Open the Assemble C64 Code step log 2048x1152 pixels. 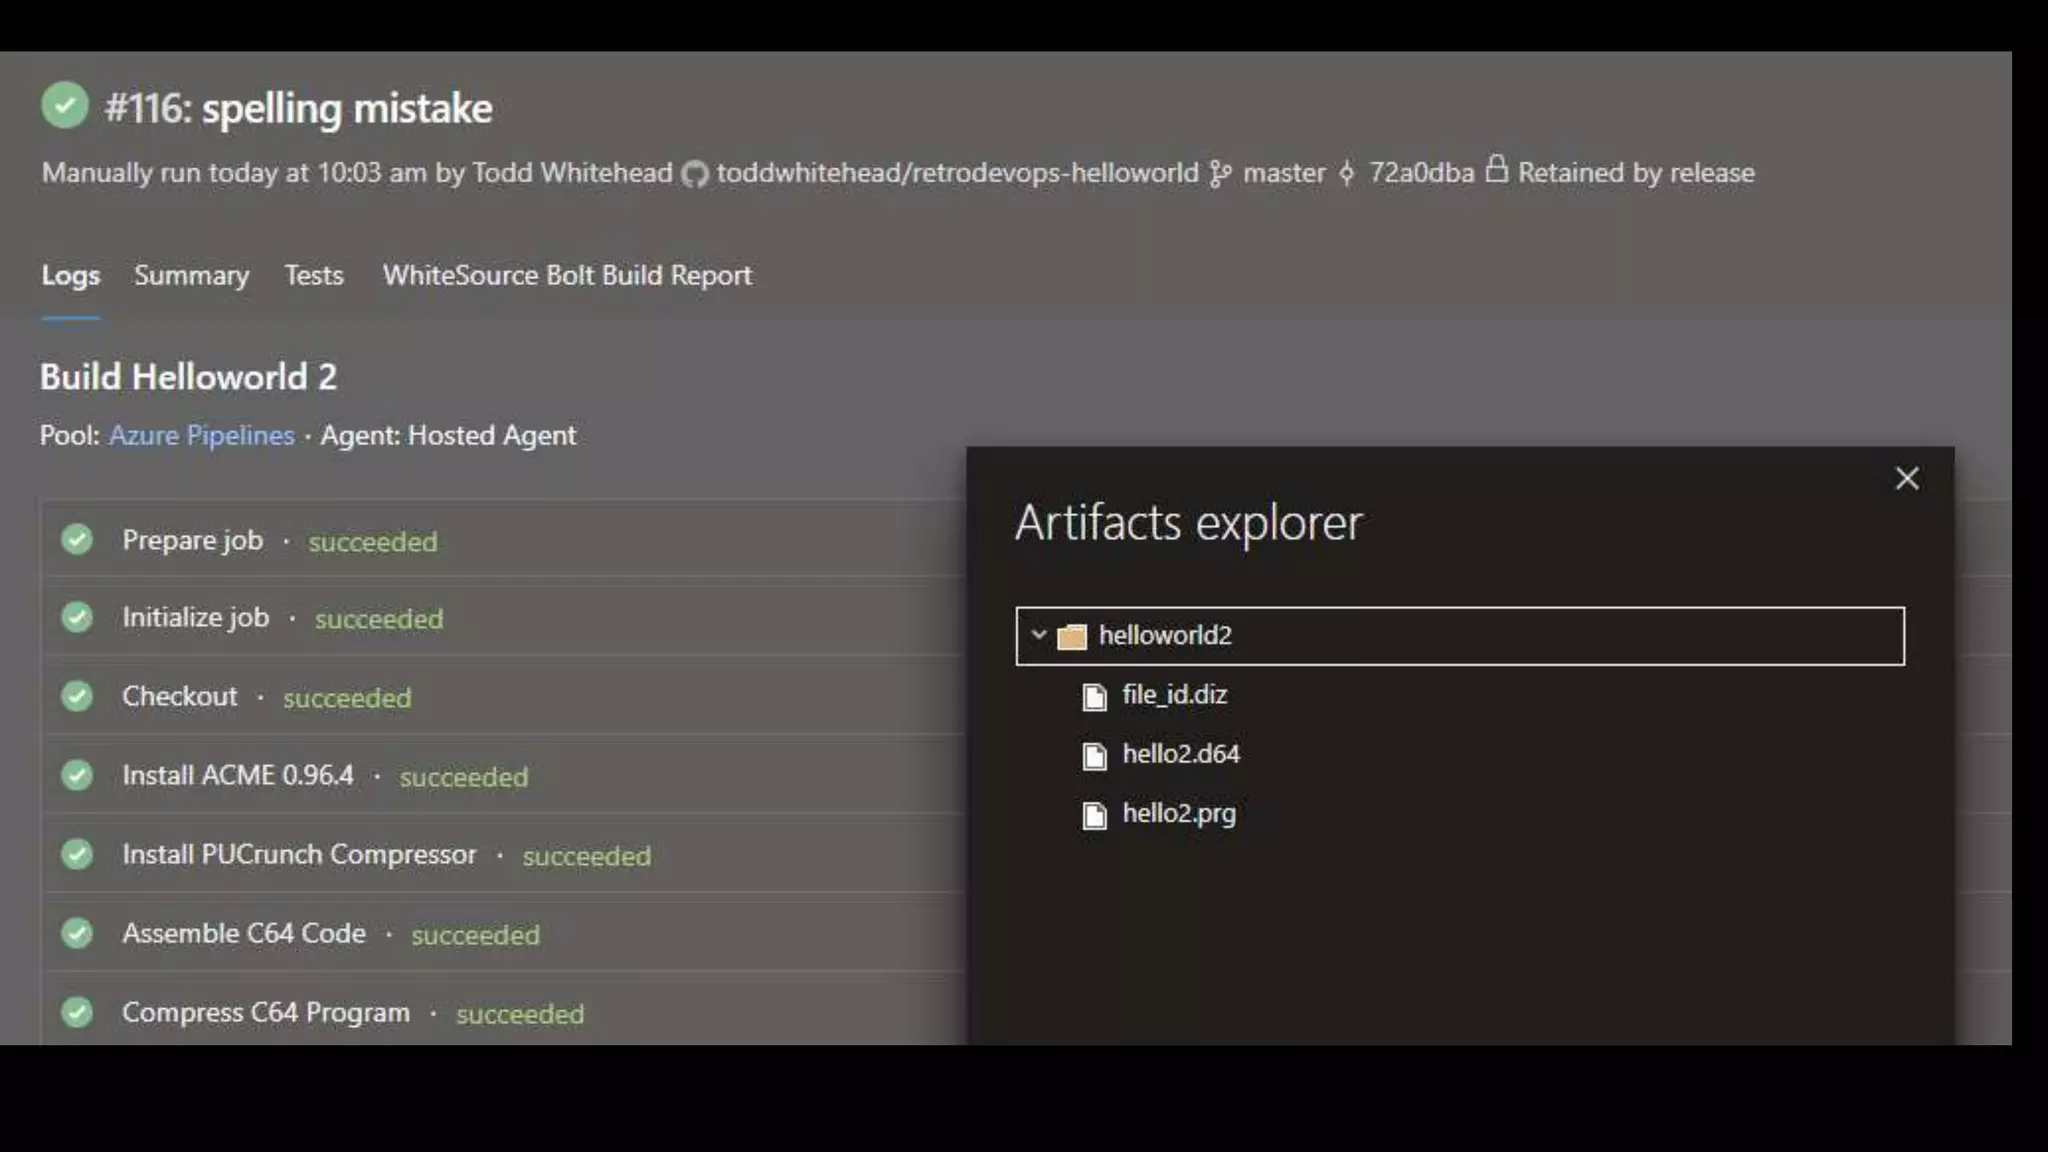pyautogui.click(x=244, y=933)
